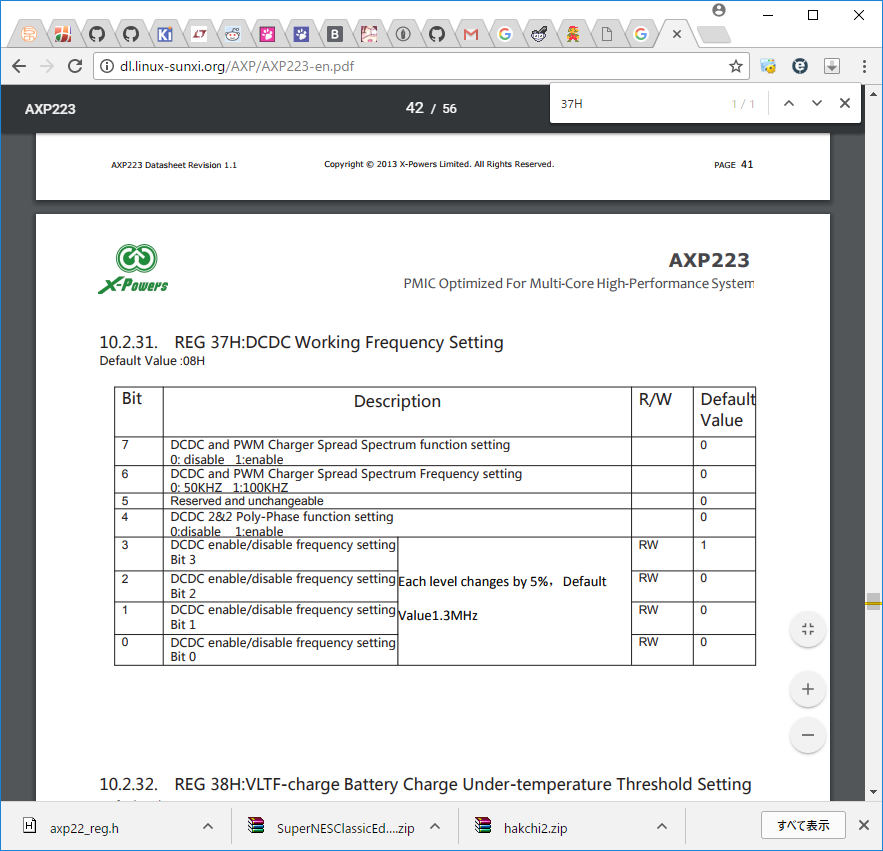Click the download-arrow extension icon
The image size is (883, 851).
tap(832, 66)
